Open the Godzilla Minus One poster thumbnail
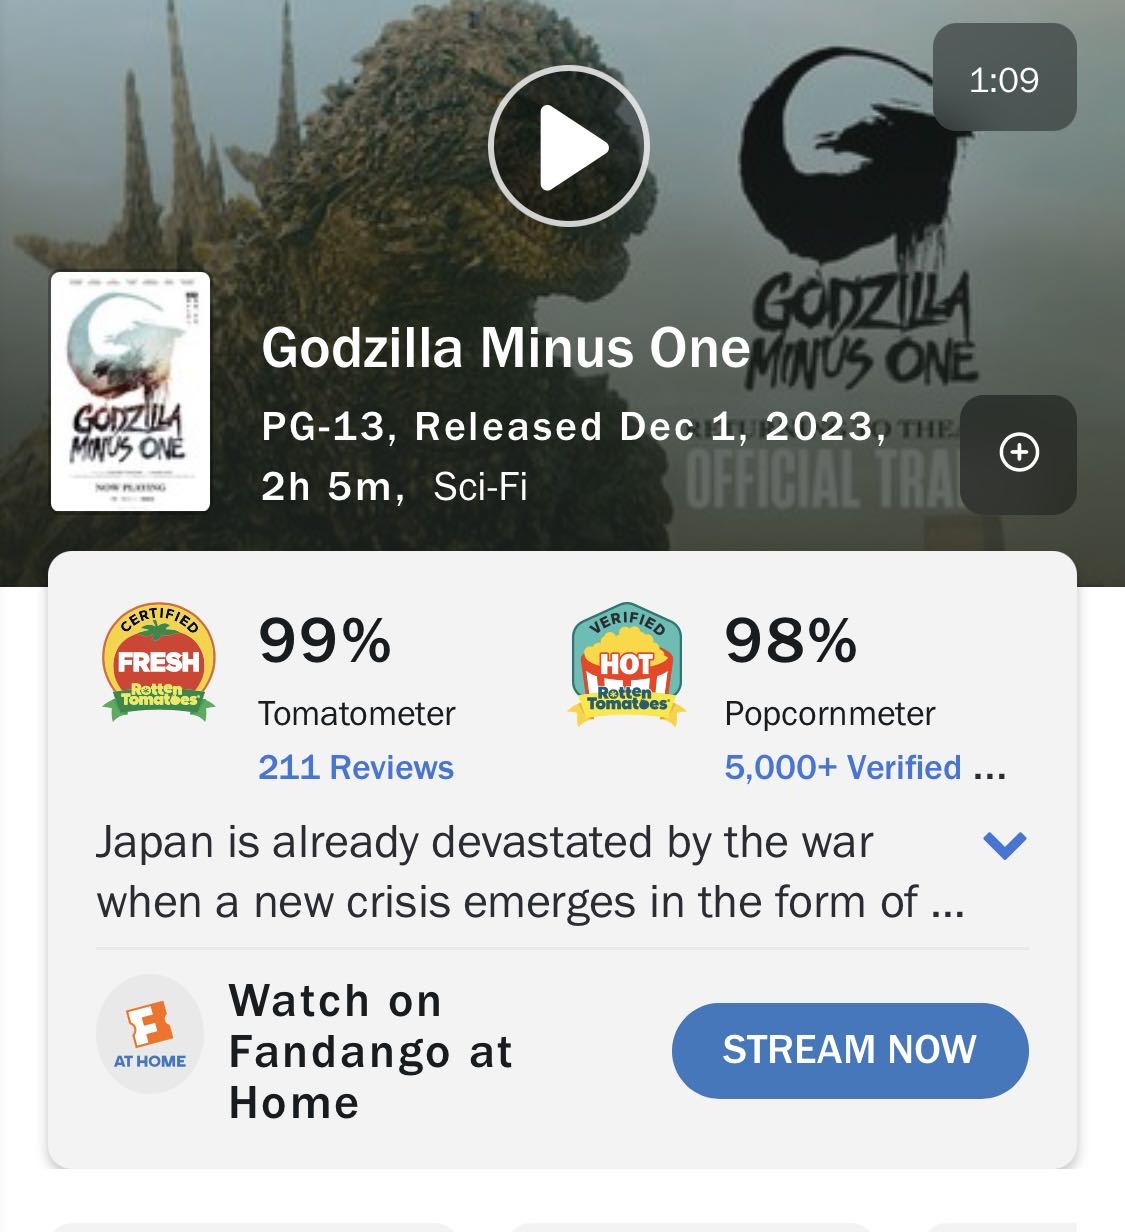 tap(130, 392)
